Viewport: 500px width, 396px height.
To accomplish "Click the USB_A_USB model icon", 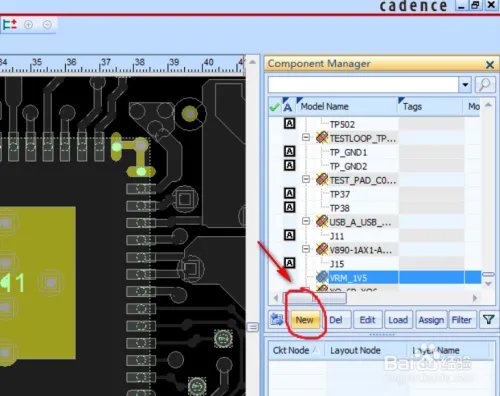I will [x=322, y=221].
